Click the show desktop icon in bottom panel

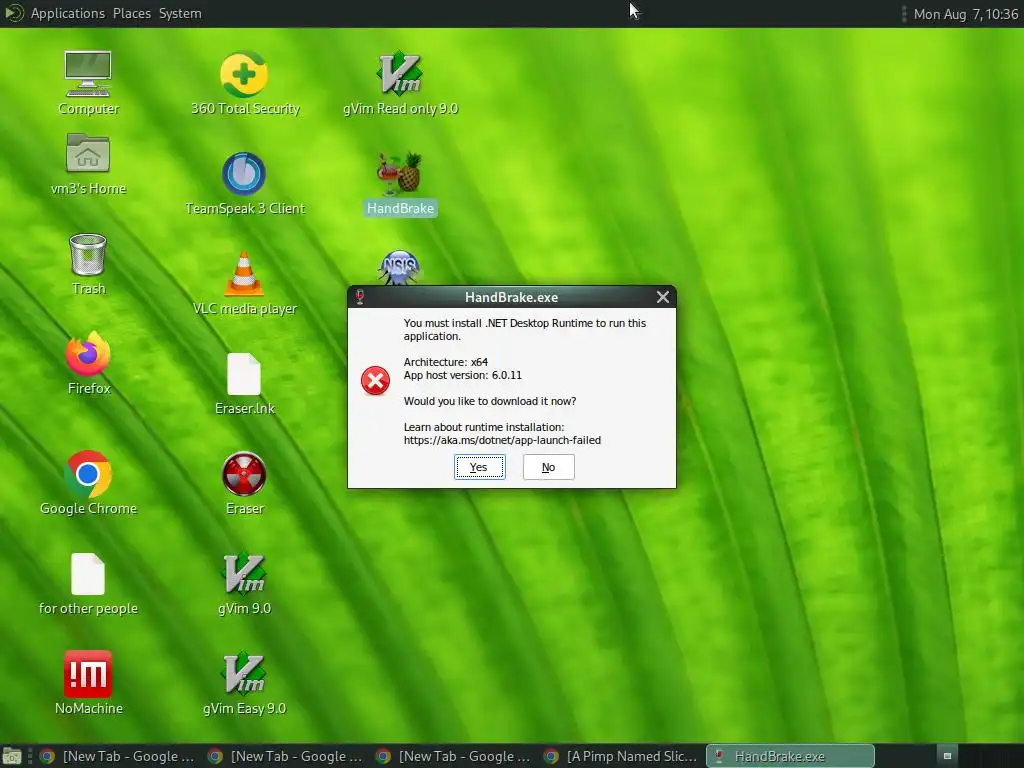[x=12, y=756]
